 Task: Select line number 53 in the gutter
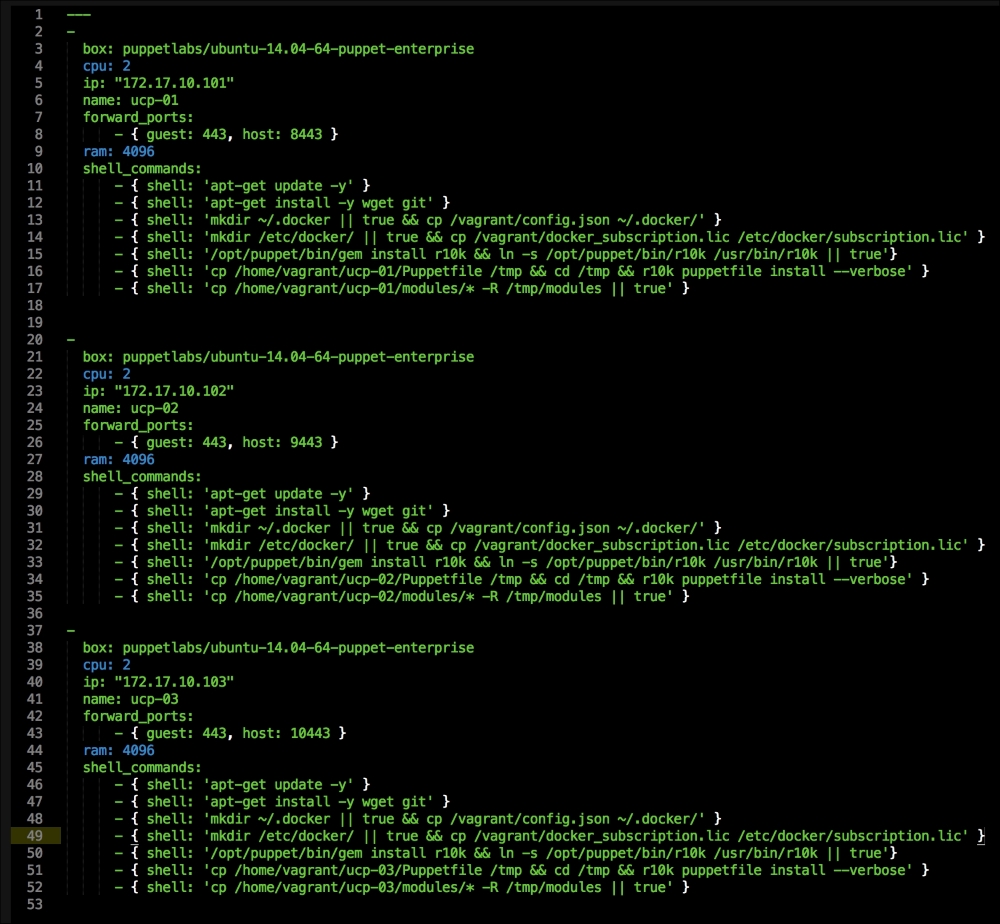[x=36, y=904]
